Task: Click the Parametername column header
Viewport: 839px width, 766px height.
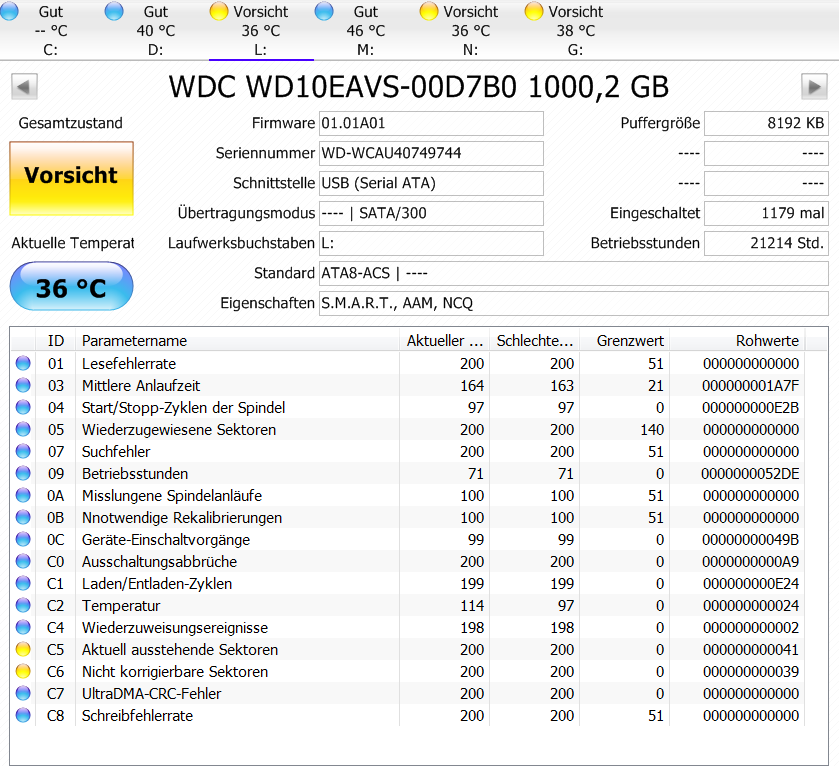Action: (x=237, y=341)
